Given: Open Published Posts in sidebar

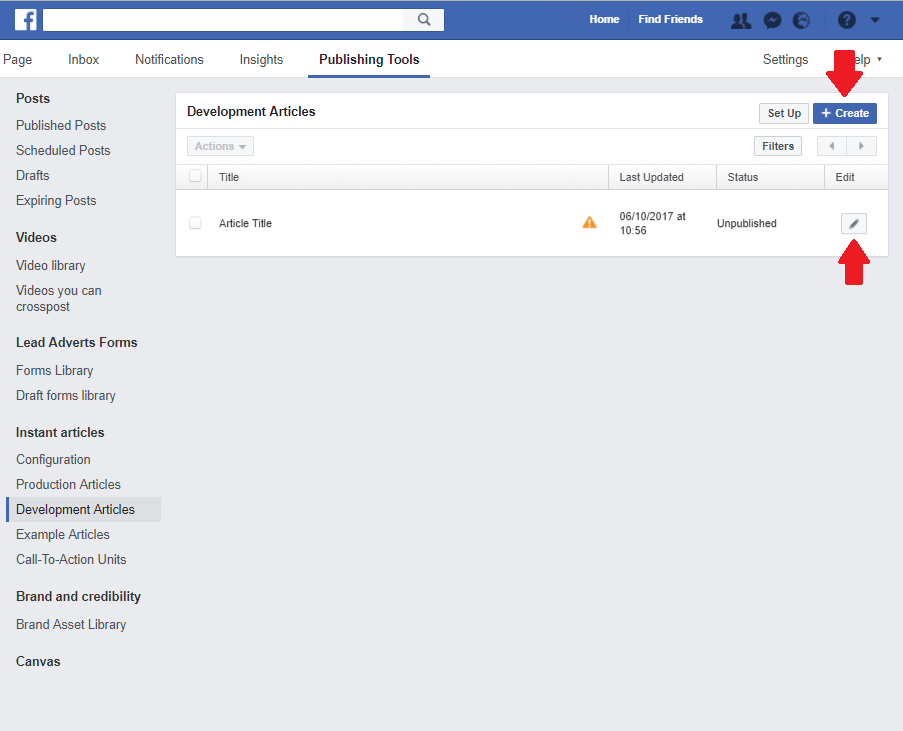Looking at the screenshot, I should [61, 126].
